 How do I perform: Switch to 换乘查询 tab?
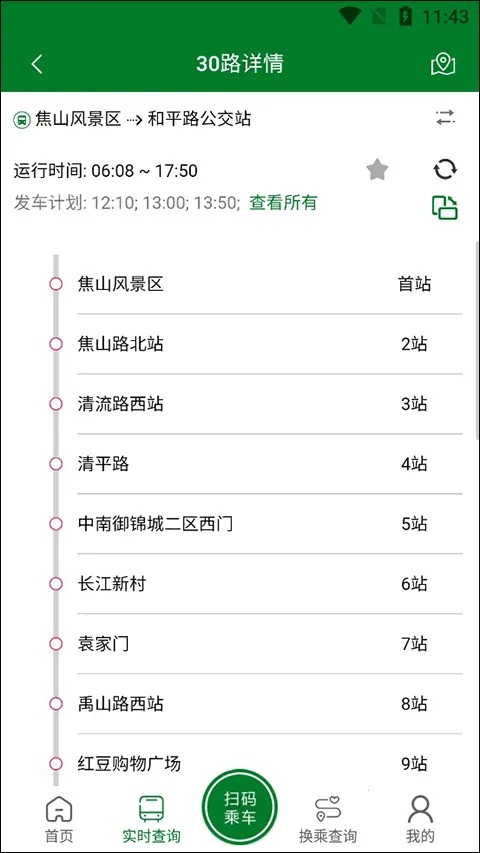[328, 820]
